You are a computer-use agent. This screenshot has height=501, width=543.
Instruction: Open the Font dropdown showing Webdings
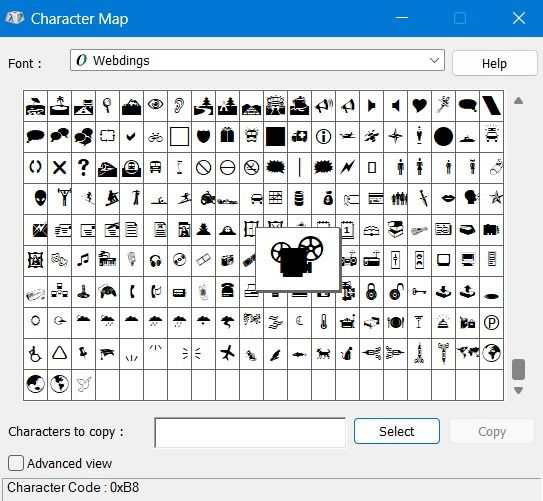tap(257, 60)
